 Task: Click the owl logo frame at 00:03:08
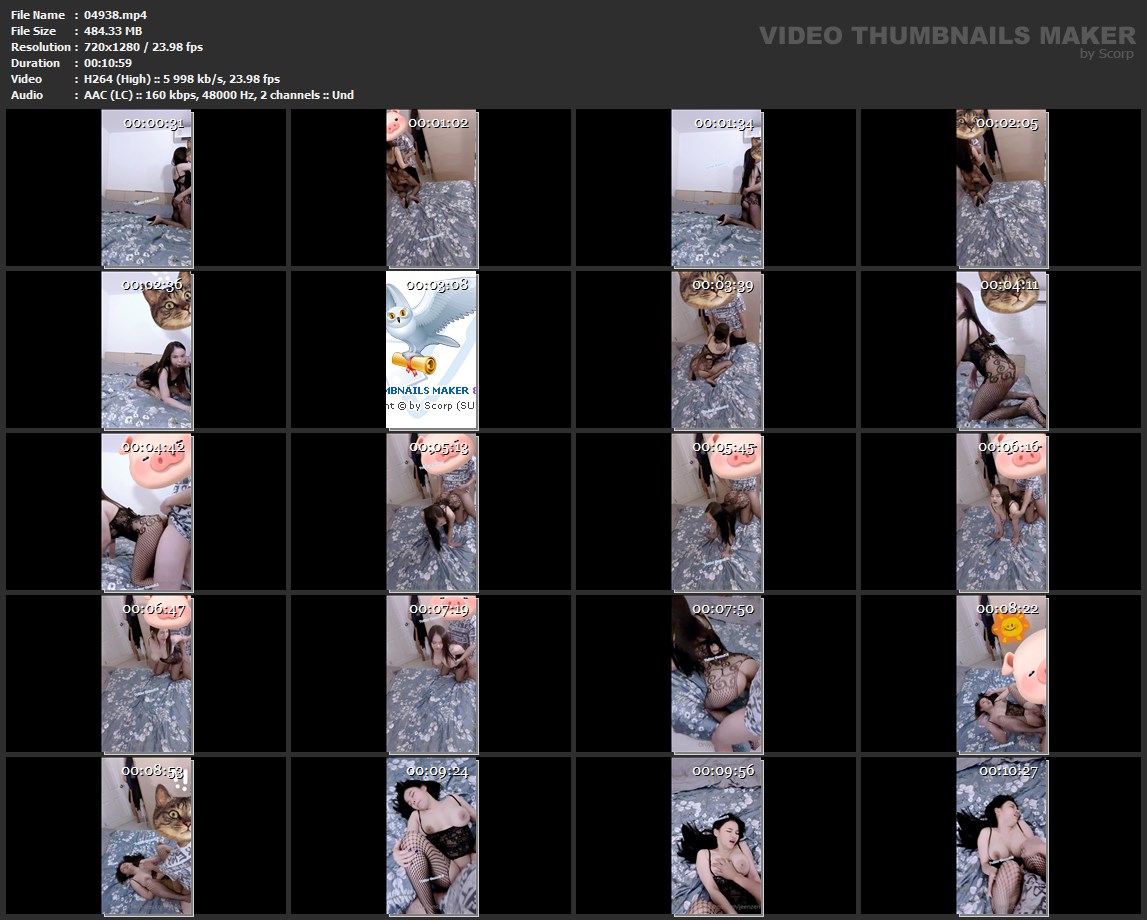point(431,350)
